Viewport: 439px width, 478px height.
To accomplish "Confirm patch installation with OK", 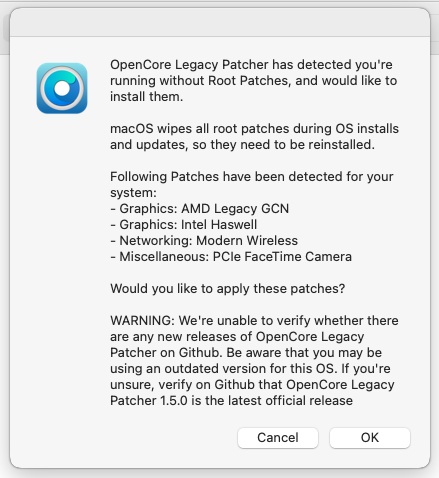I will click(370, 438).
